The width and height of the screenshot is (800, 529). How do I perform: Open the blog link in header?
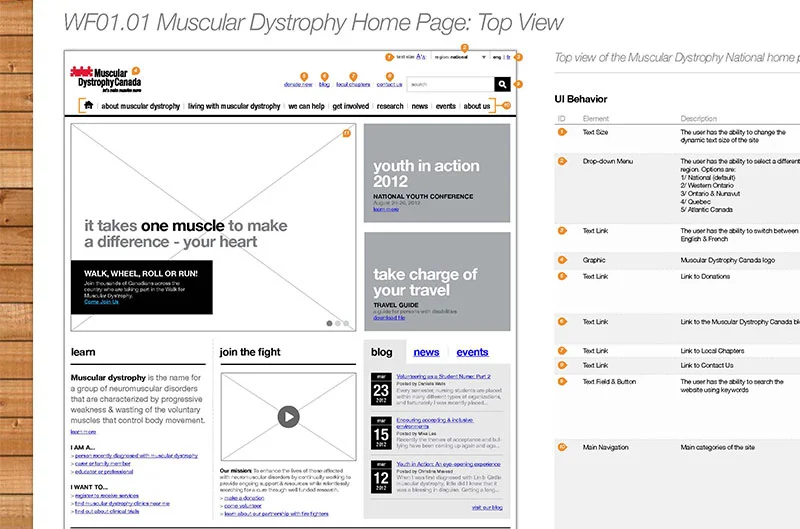pyautogui.click(x=324, y=85)
